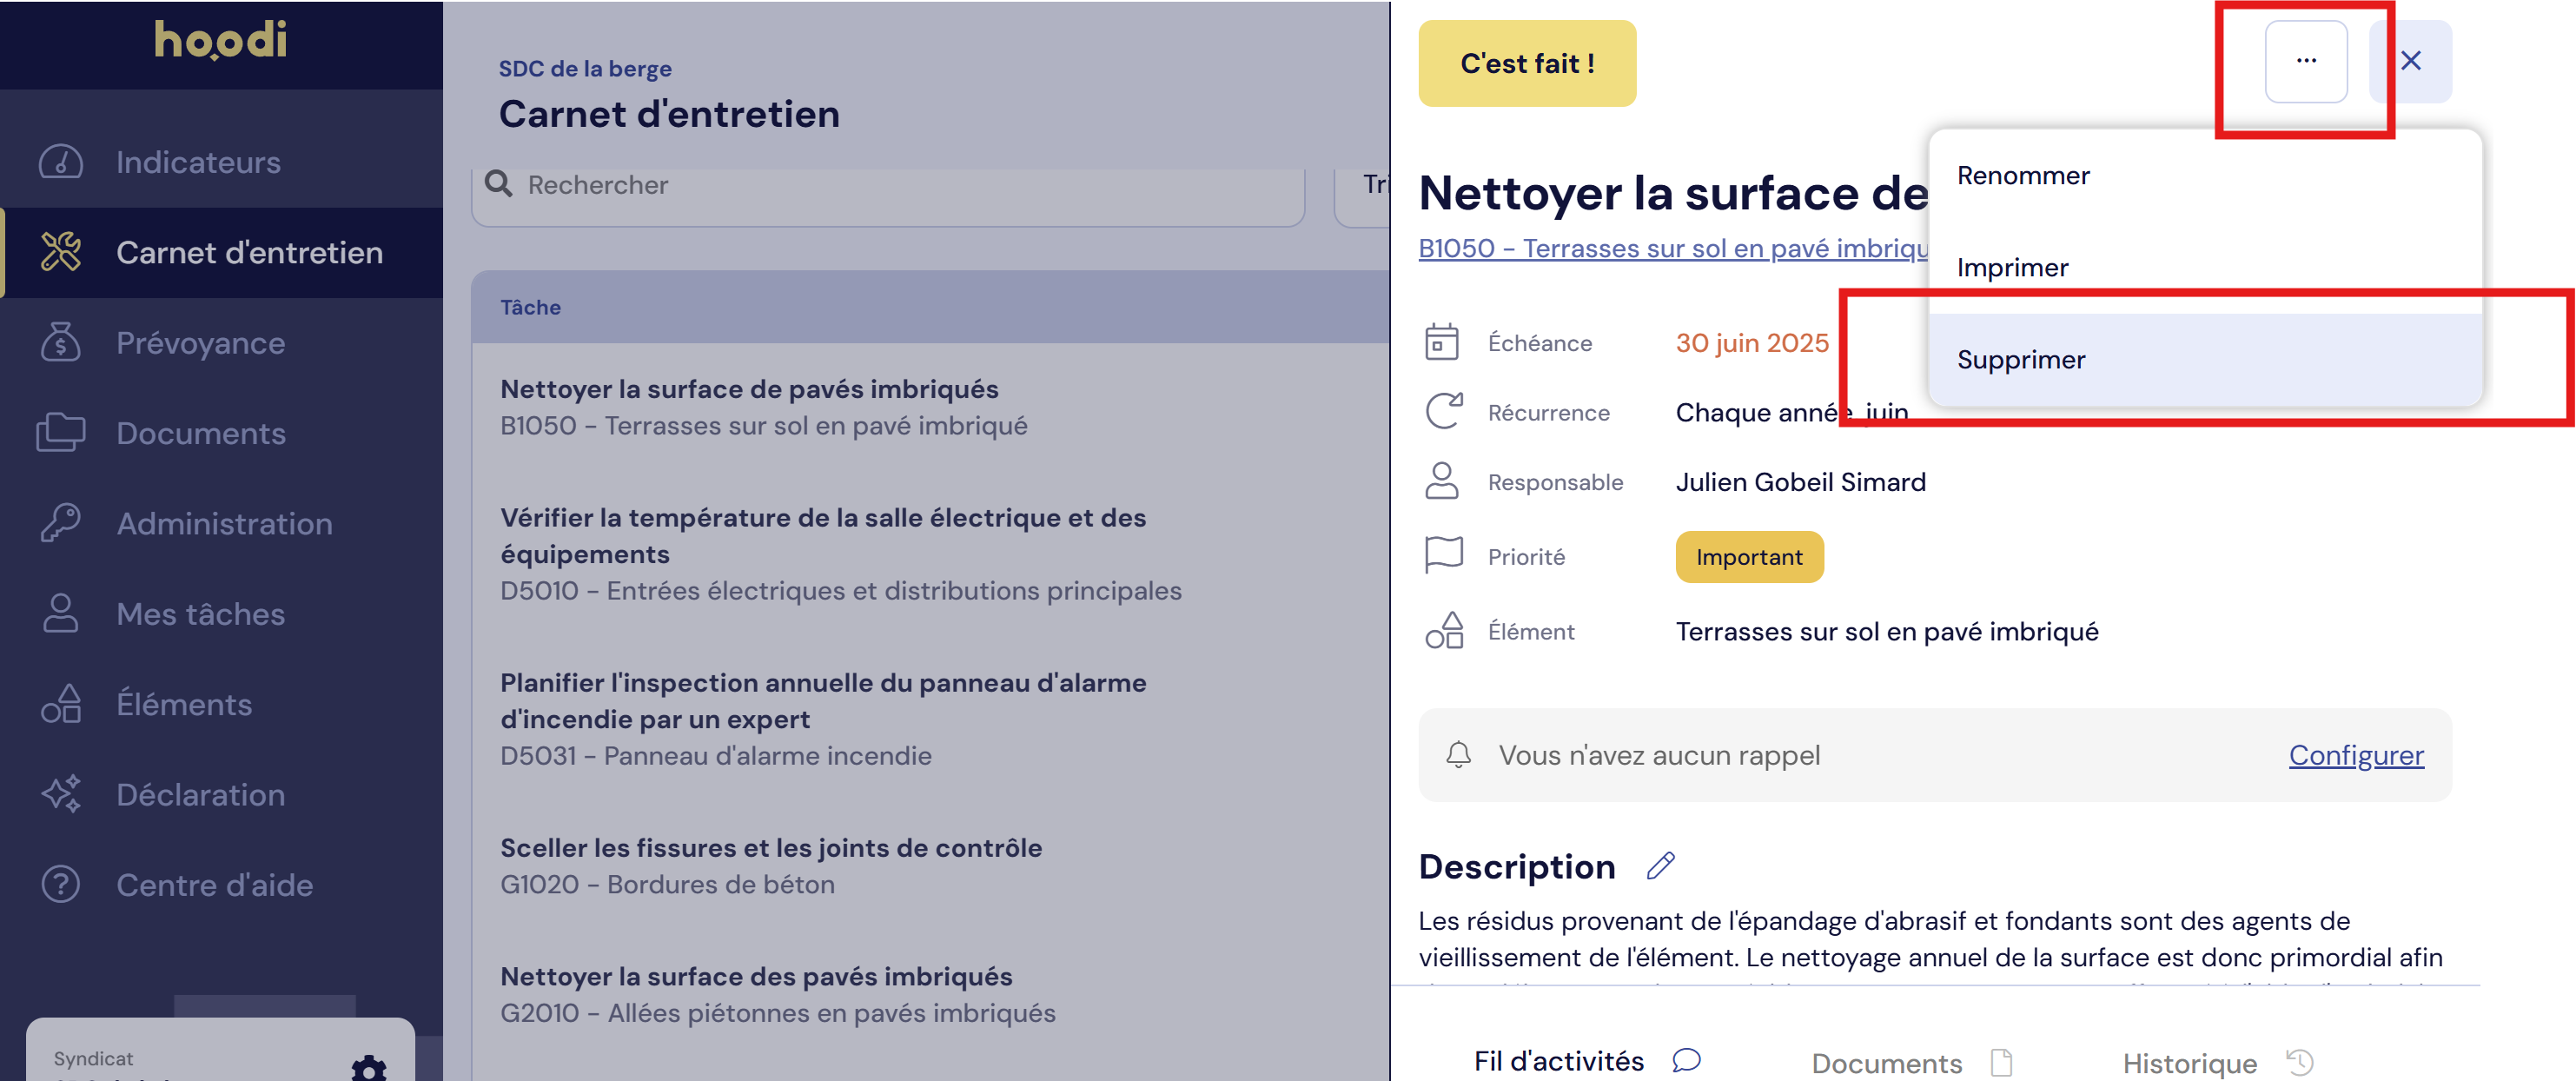Screen dimensions: 2576x1081
Task: Click the Centre d'aide question icon
Action: [60, 884]
